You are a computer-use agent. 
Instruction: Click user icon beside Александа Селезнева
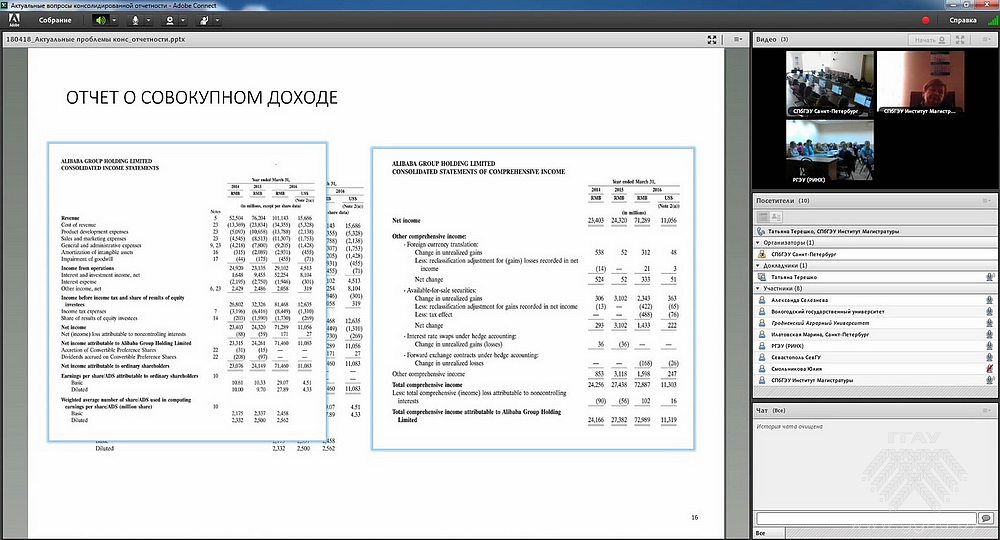(761, 300)
